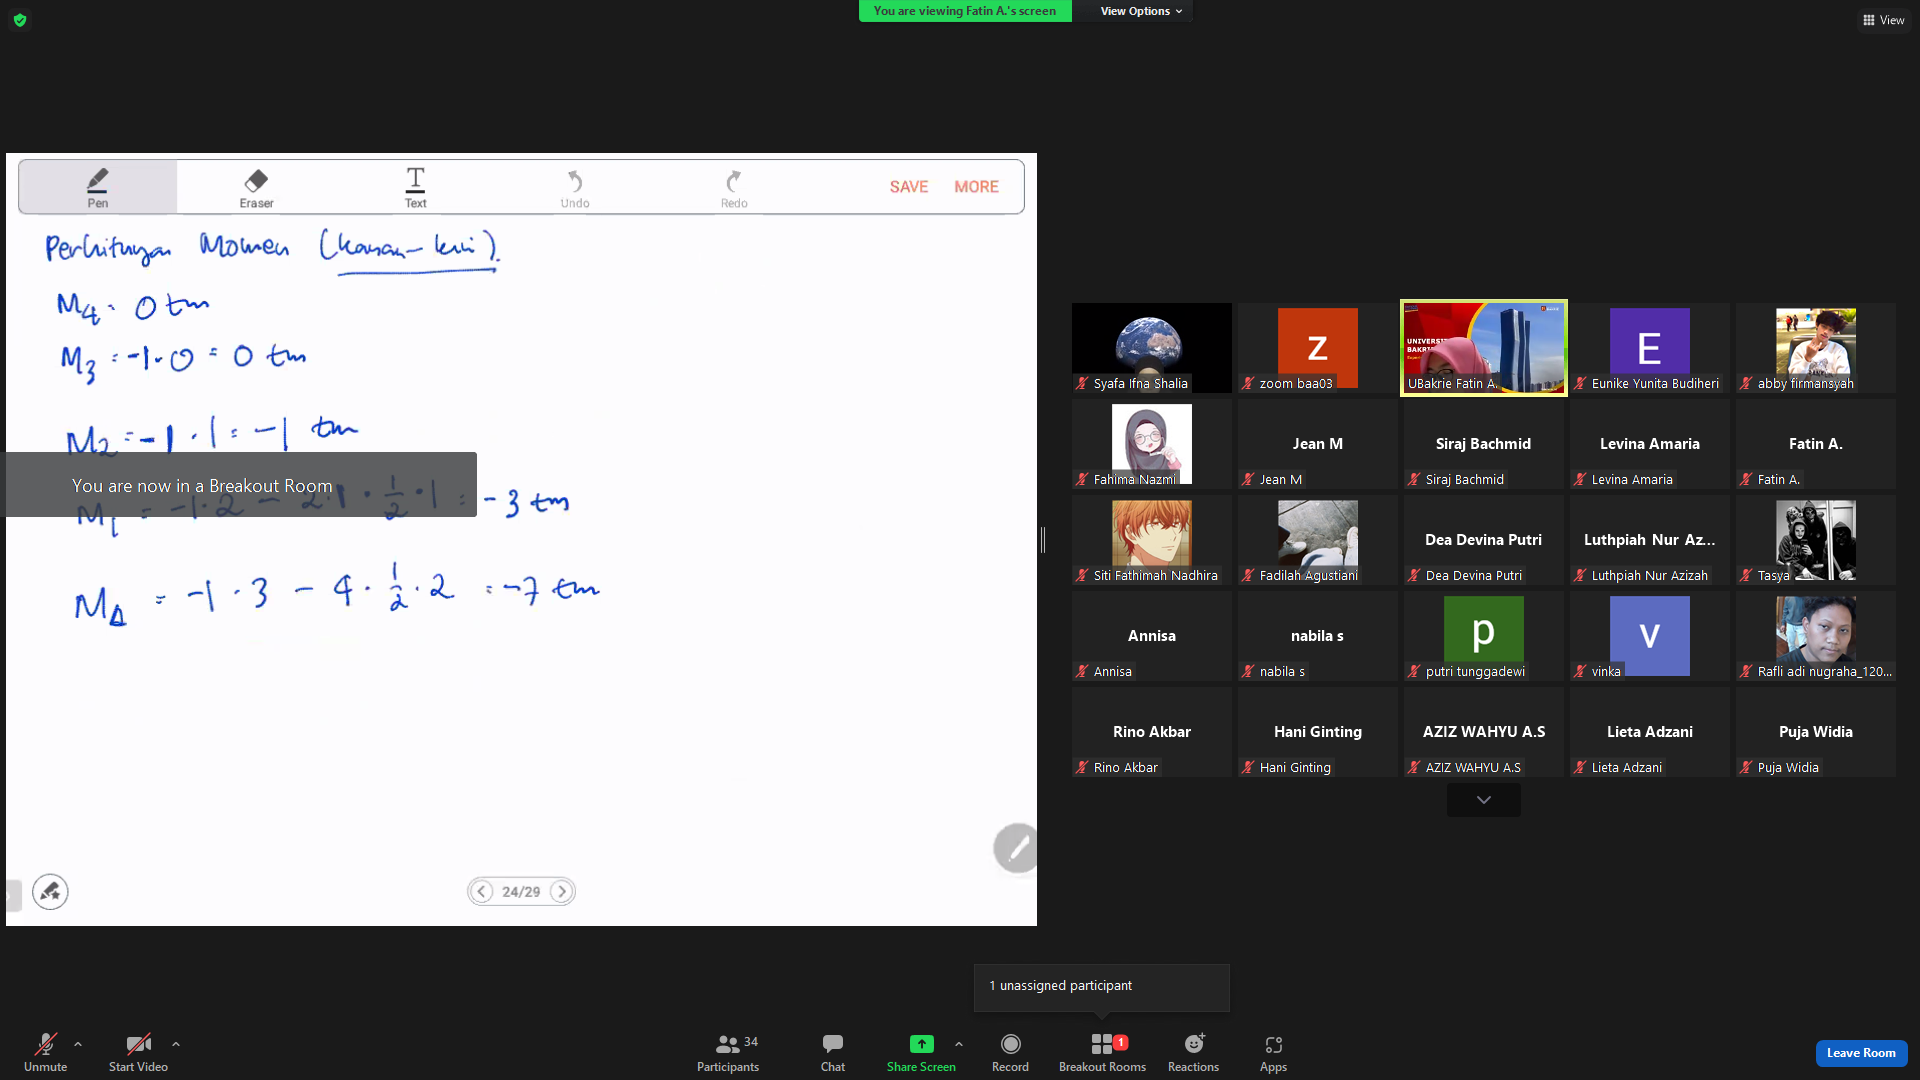Select abby firmansyah's video tile

point(1816,348)
